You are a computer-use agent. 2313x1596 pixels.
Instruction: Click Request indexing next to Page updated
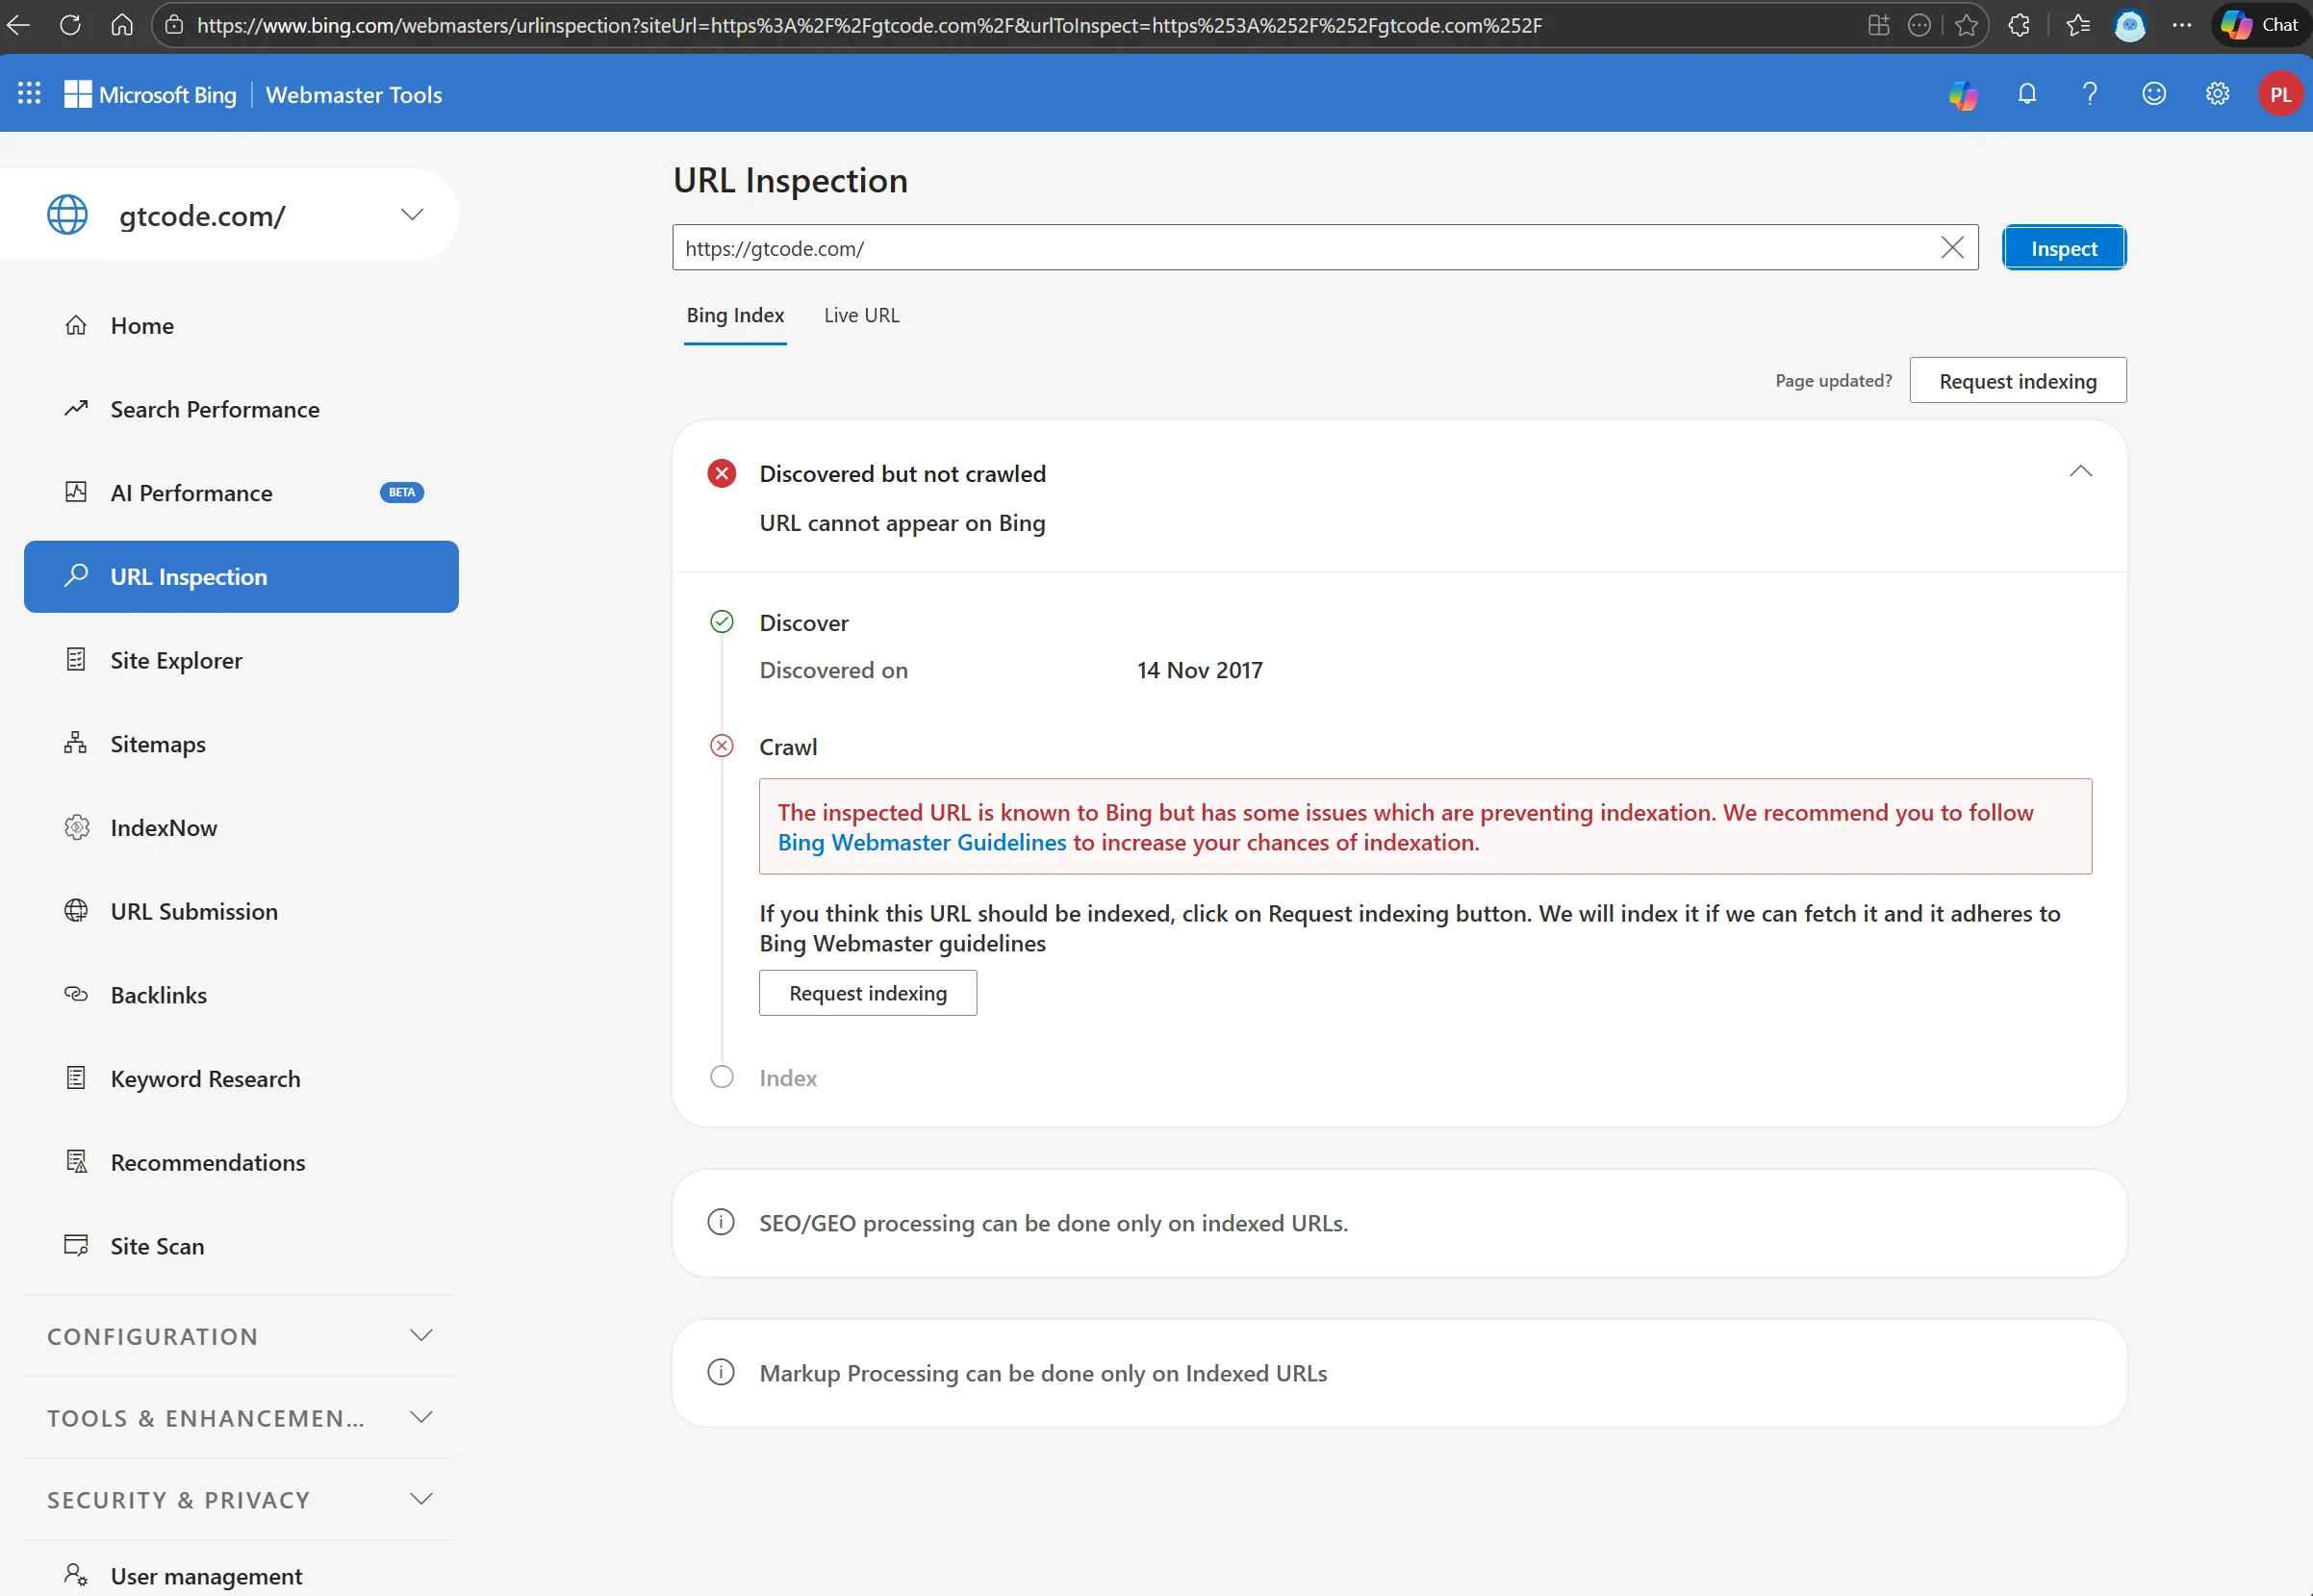click(x=2017, y=381)
